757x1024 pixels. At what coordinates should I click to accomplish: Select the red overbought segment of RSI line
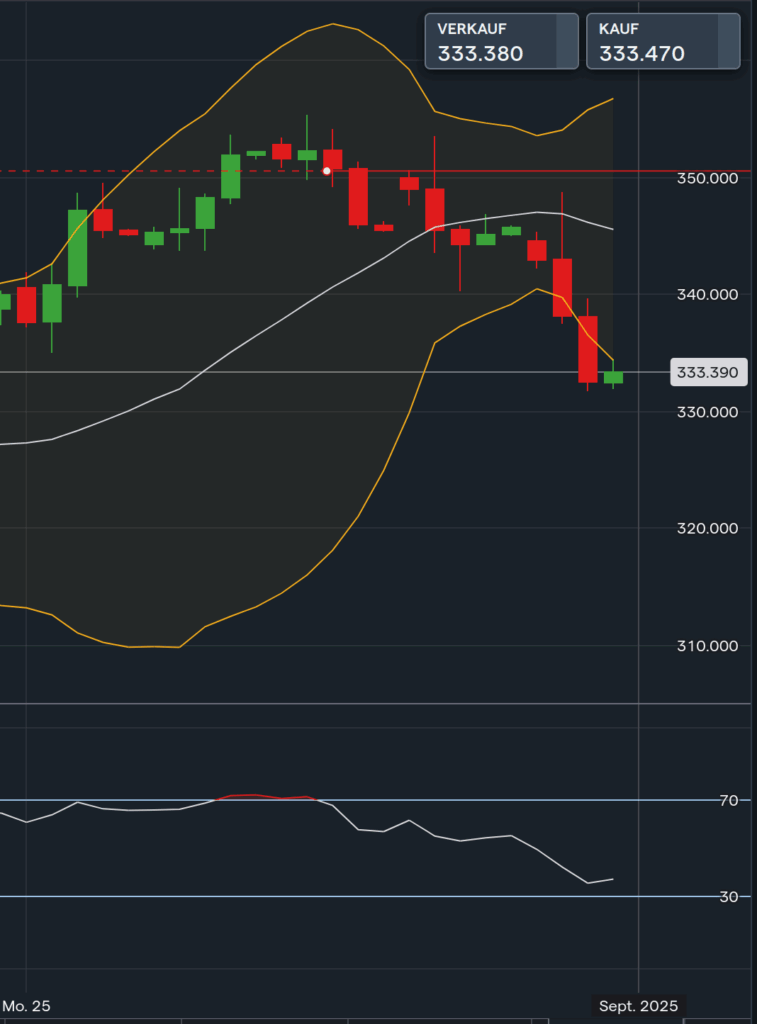pos(255,795)
